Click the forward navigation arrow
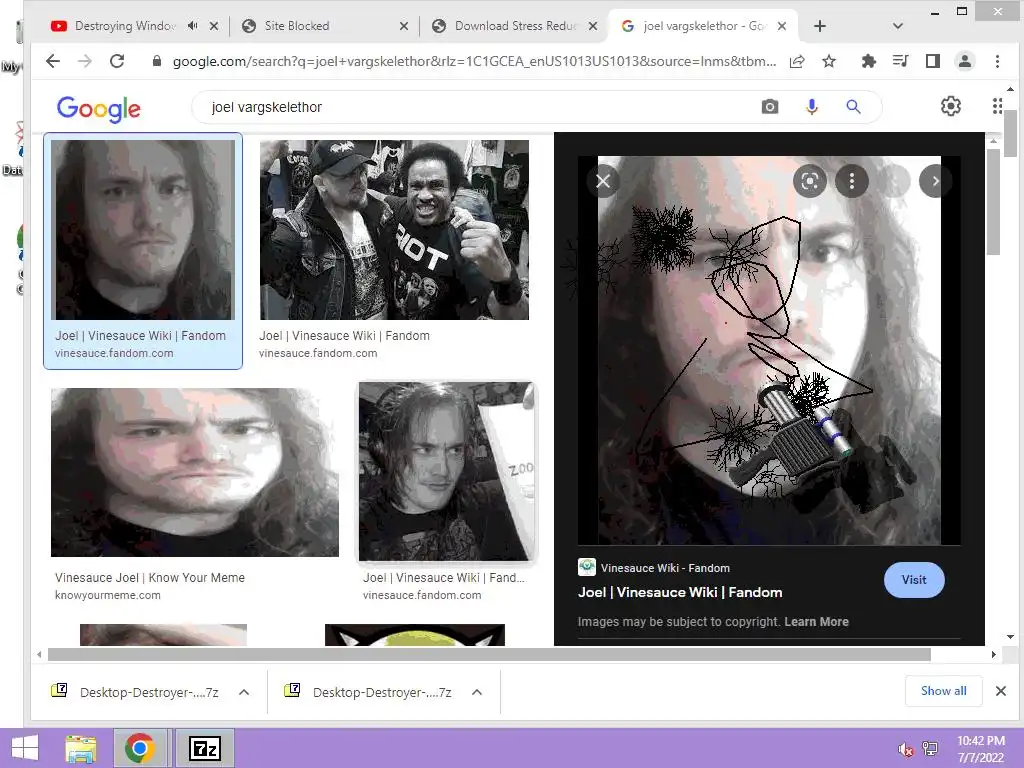Image resolution: width=1024 pixels, height=768 pixels. point(85,61)
